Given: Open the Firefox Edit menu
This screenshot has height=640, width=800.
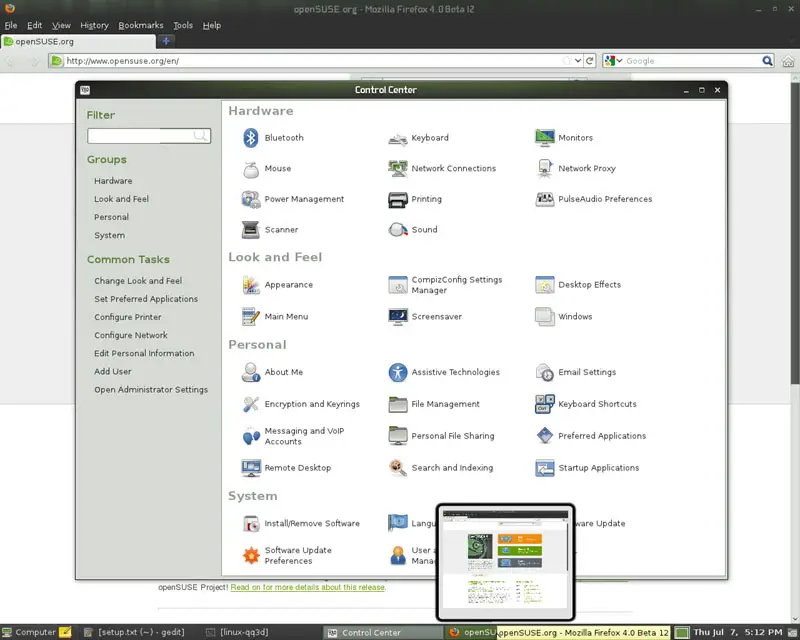Looking at the screenshot, I should [x=34, y=25].
